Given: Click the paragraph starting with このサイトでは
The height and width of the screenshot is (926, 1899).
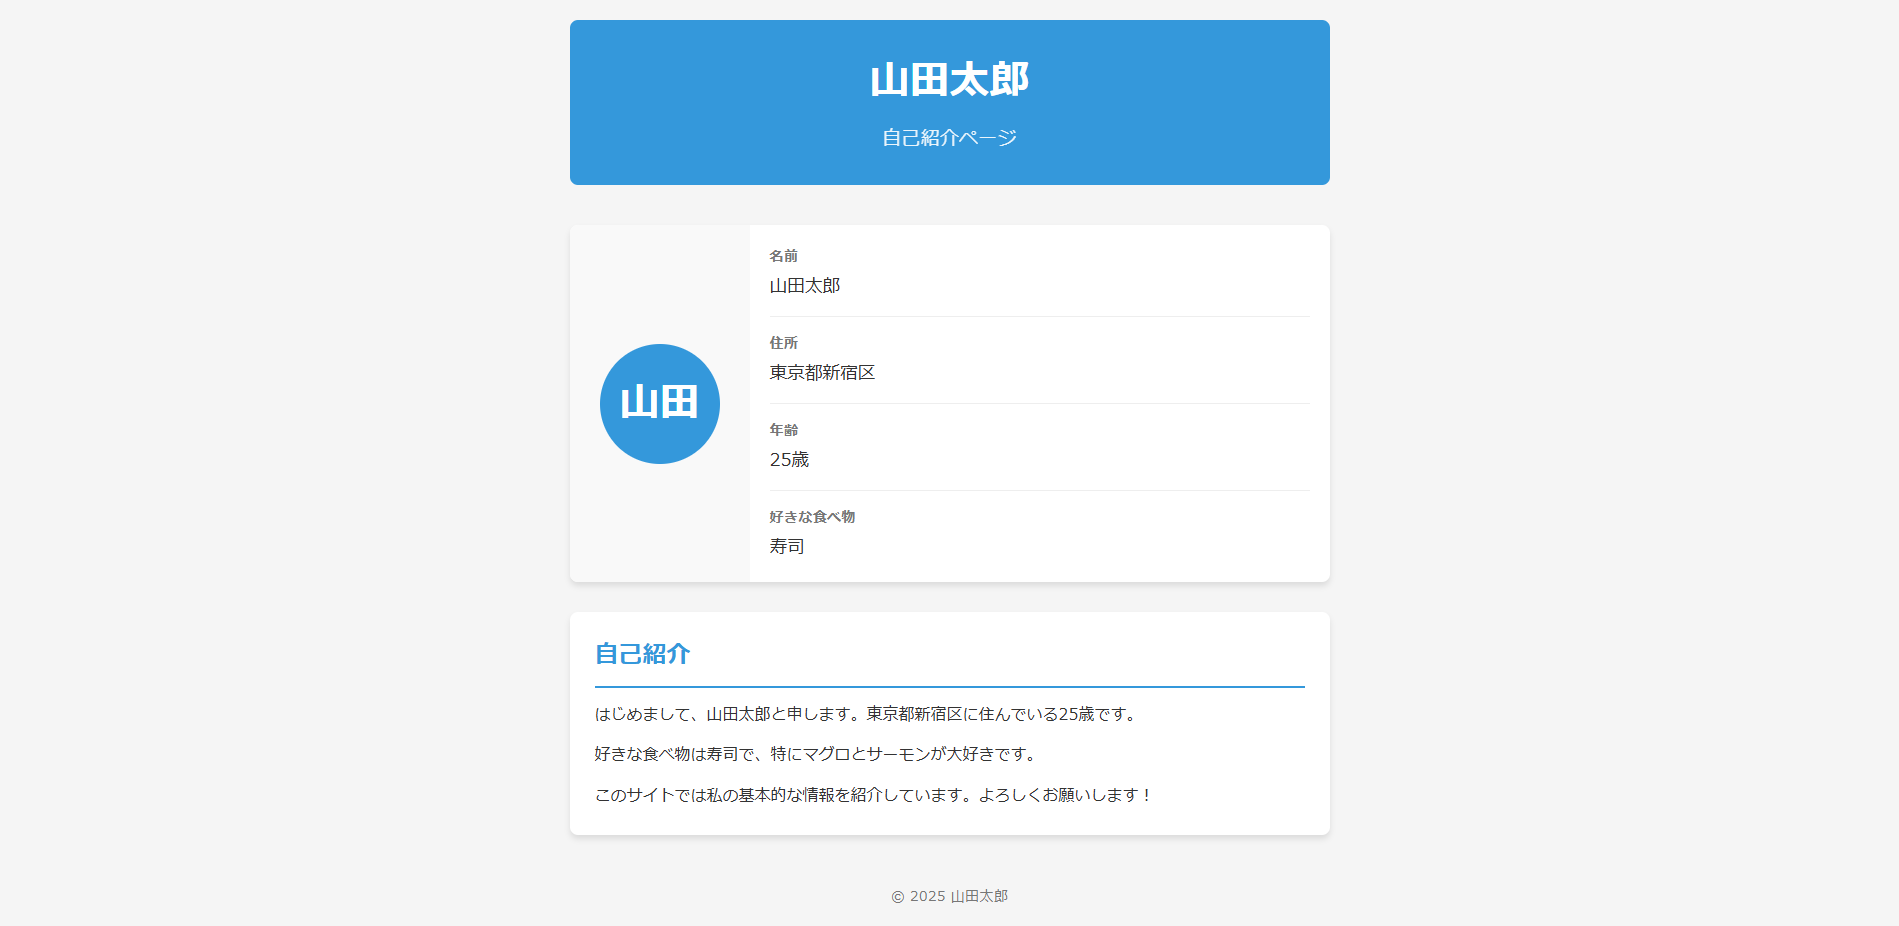Looking at the screenshot, I should [x=873, y=795].
